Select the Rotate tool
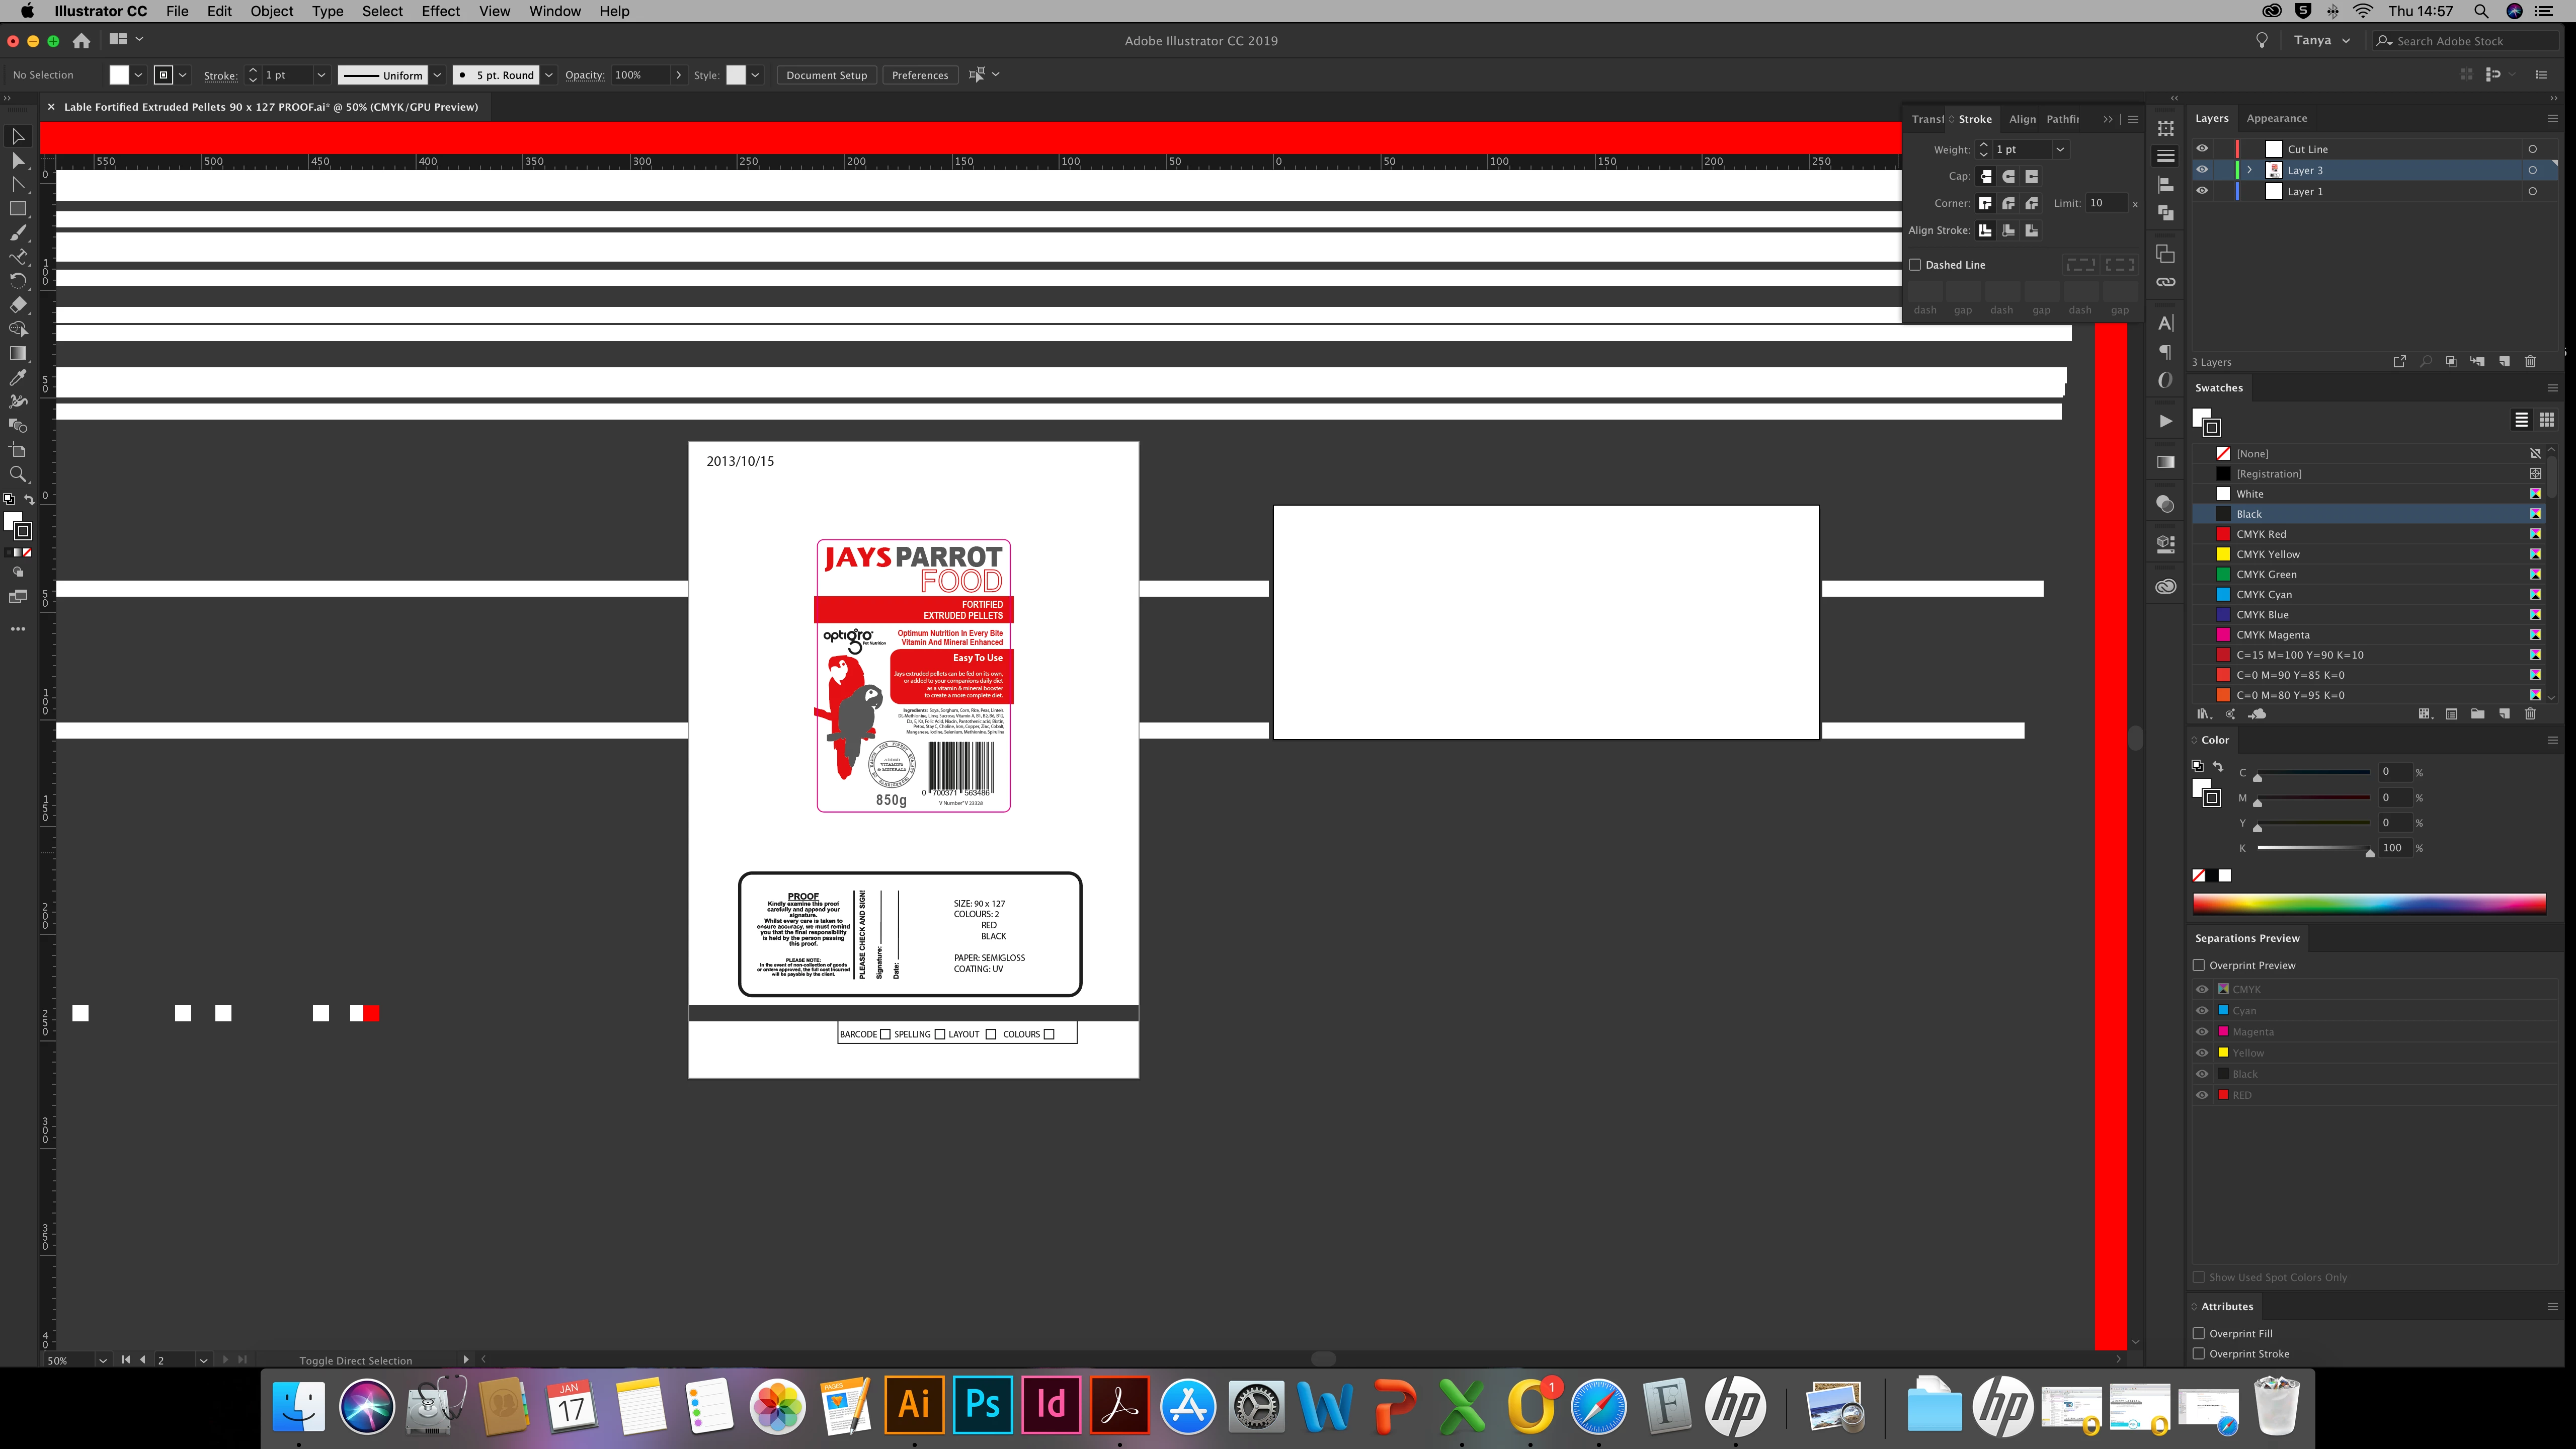This screenshot has width=2576, height=1449. tap(18, 281)
